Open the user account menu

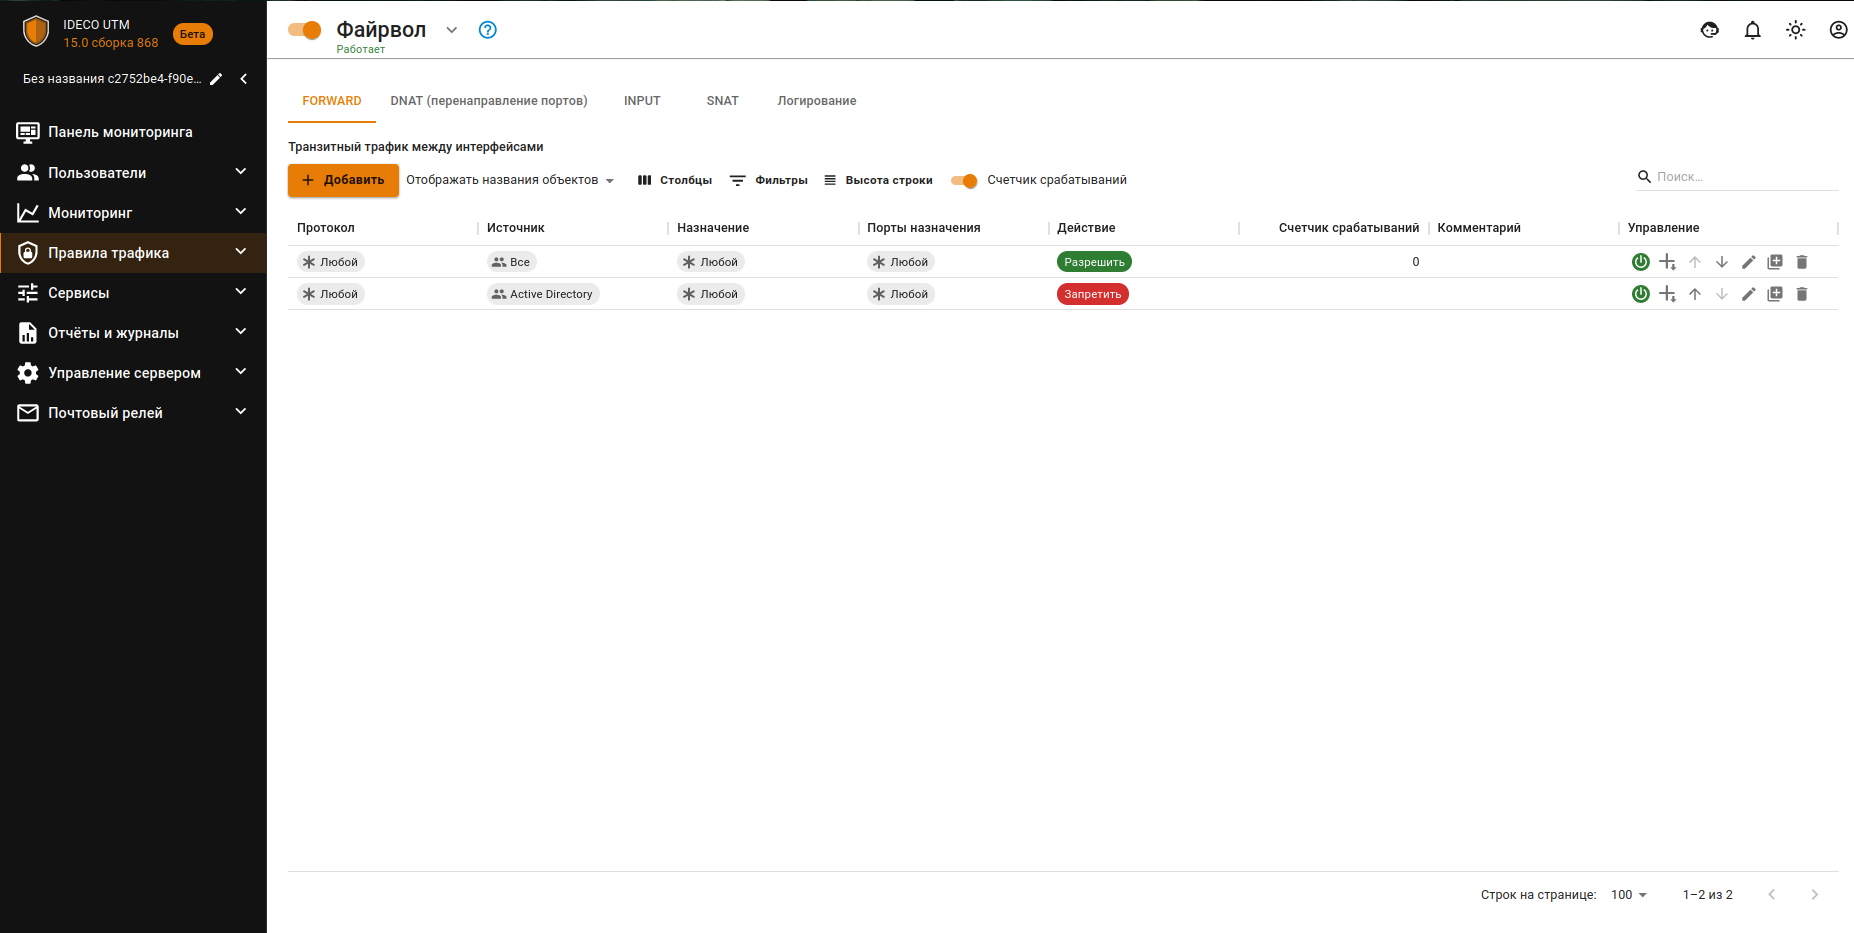pyautogui.click(x=1838, y=30)
